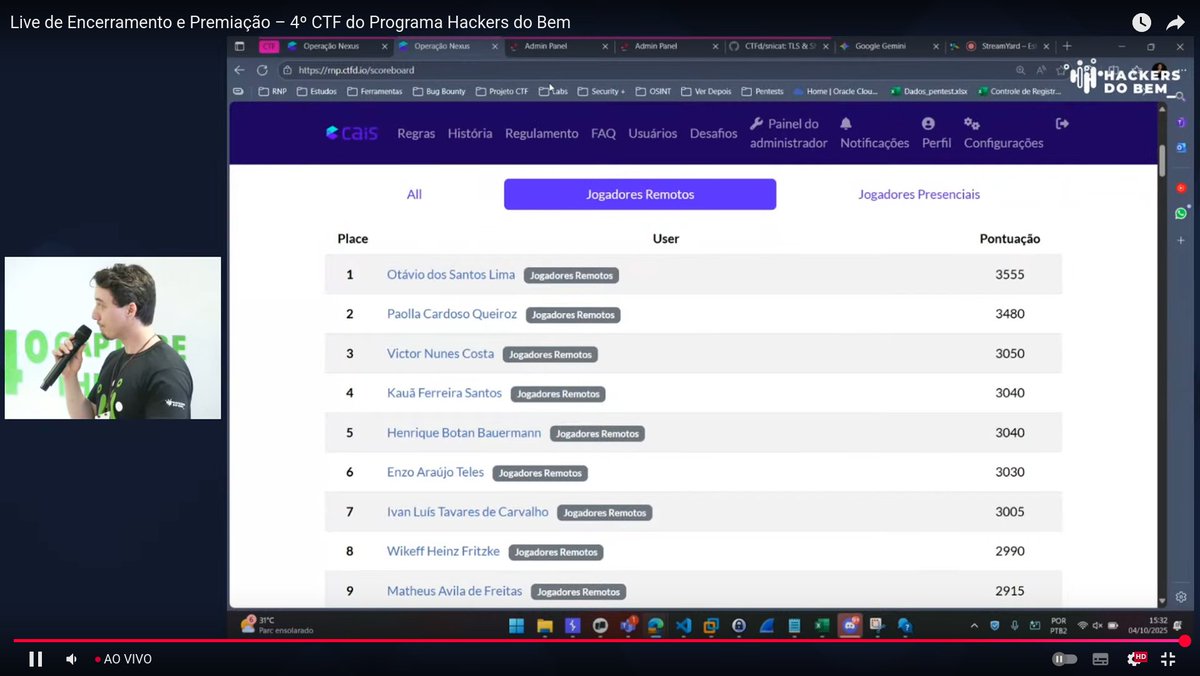
Task: Toggle the live stream mute button
Action: pos(70,659)
